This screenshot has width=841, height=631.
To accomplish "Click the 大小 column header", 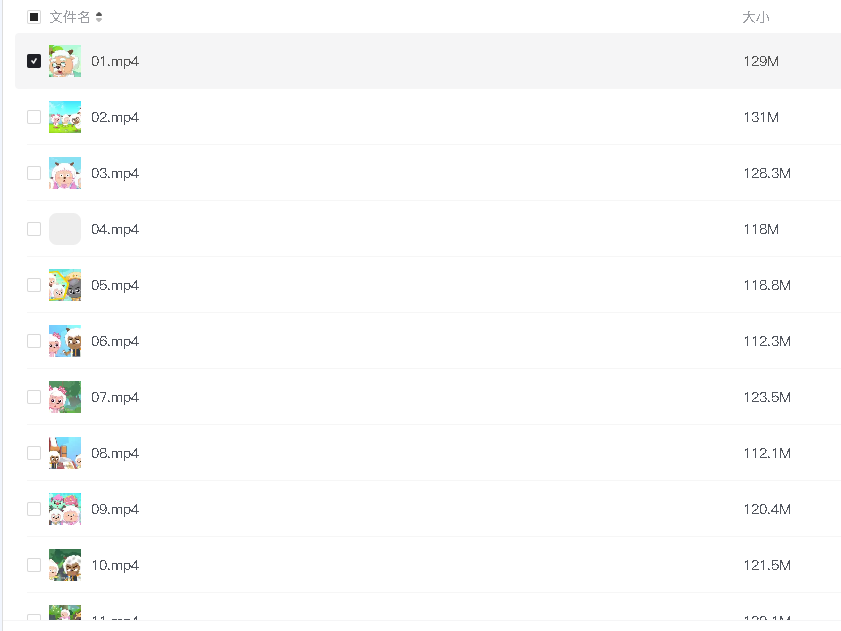I will [x=755, y=17].
